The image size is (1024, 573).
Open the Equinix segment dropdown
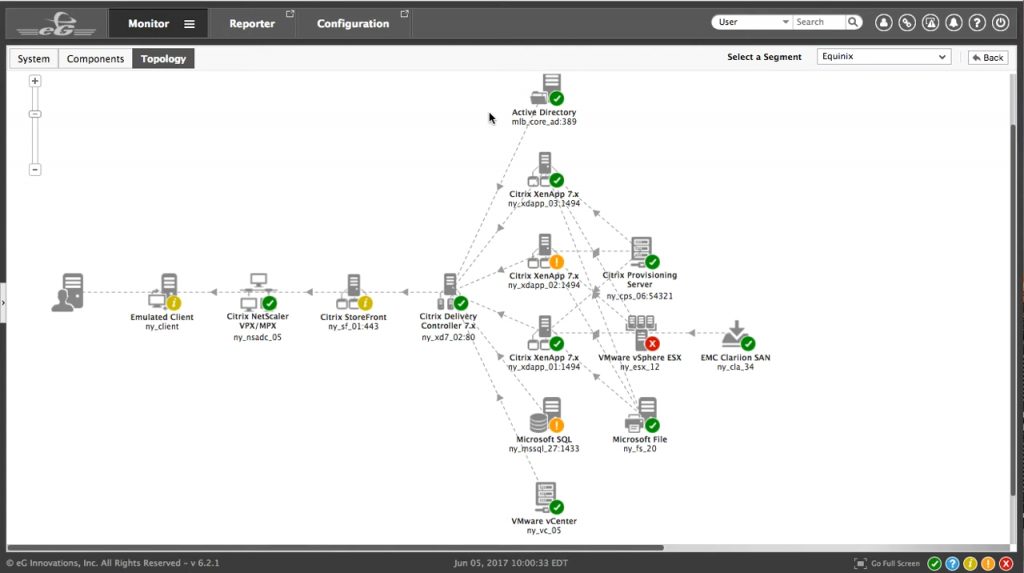(x=884, y=57)
